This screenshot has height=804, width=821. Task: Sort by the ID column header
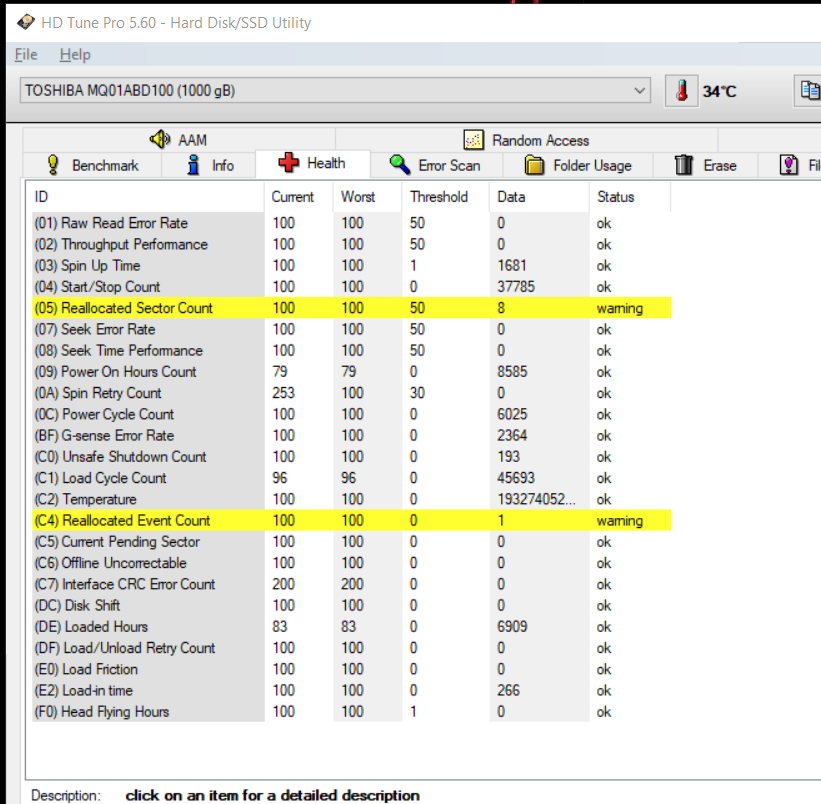pyautogui.click(x=145, y=197)
